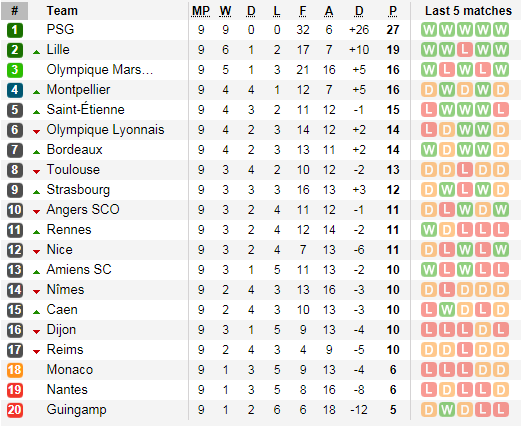Click Lille's red L result in last matches
The image size is (521, 426).
(465, 50)
